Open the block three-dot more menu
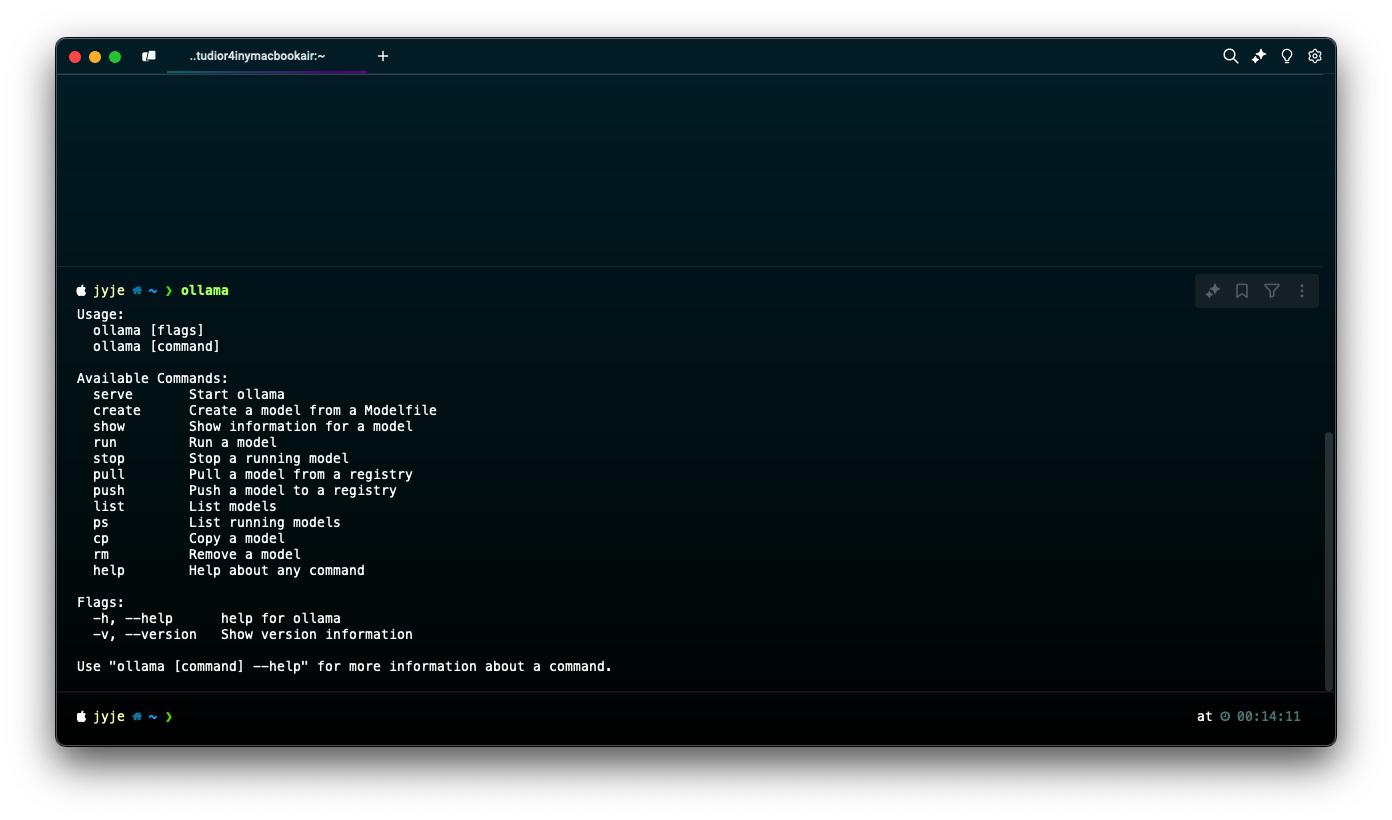The image size is (1392, 820). (x=1302, y=291)
